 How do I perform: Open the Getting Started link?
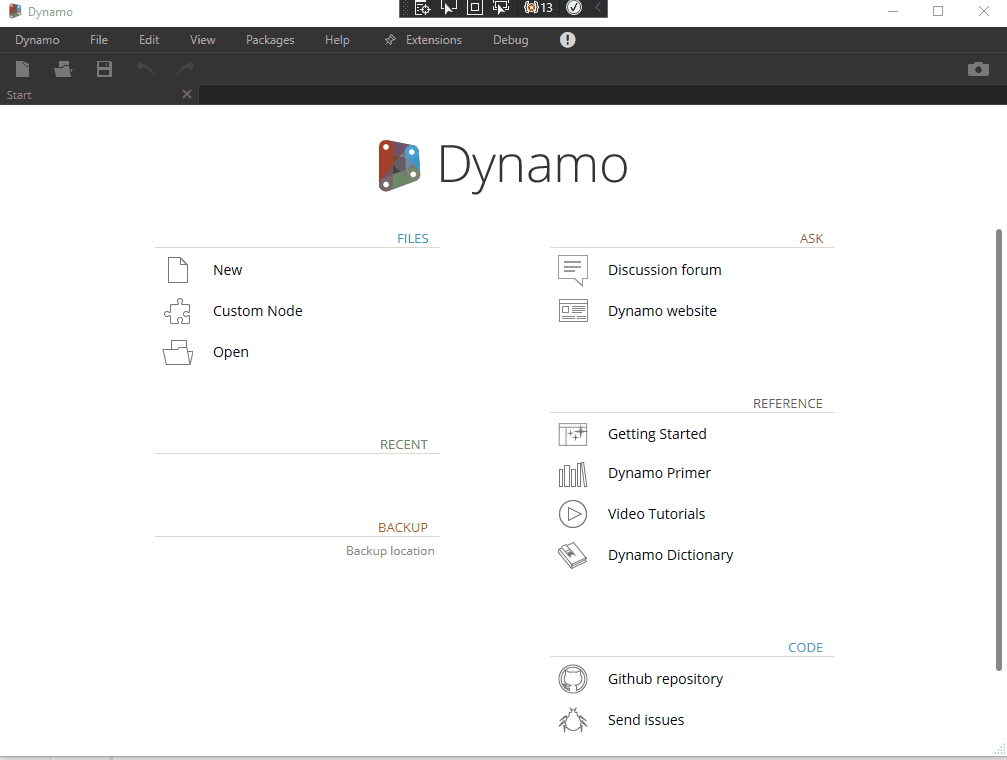(x=657, y=434)
